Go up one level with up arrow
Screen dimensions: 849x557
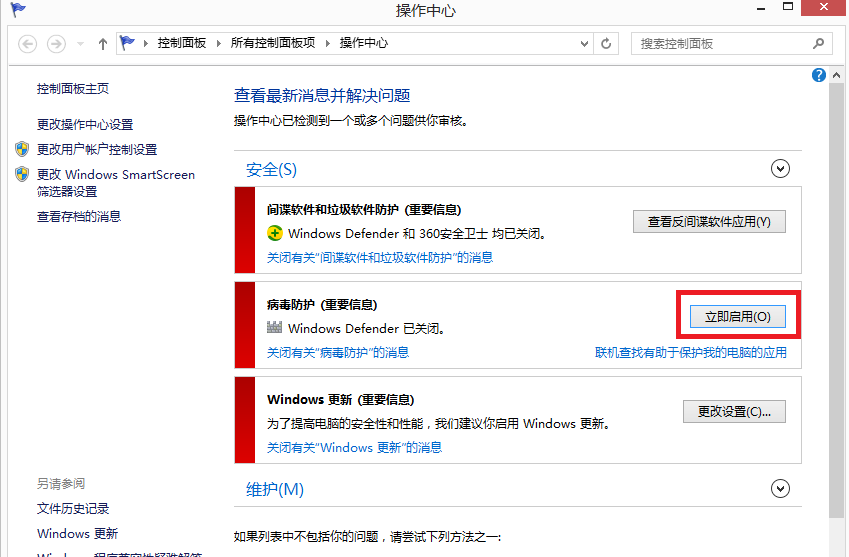click(x=103, y=44)
